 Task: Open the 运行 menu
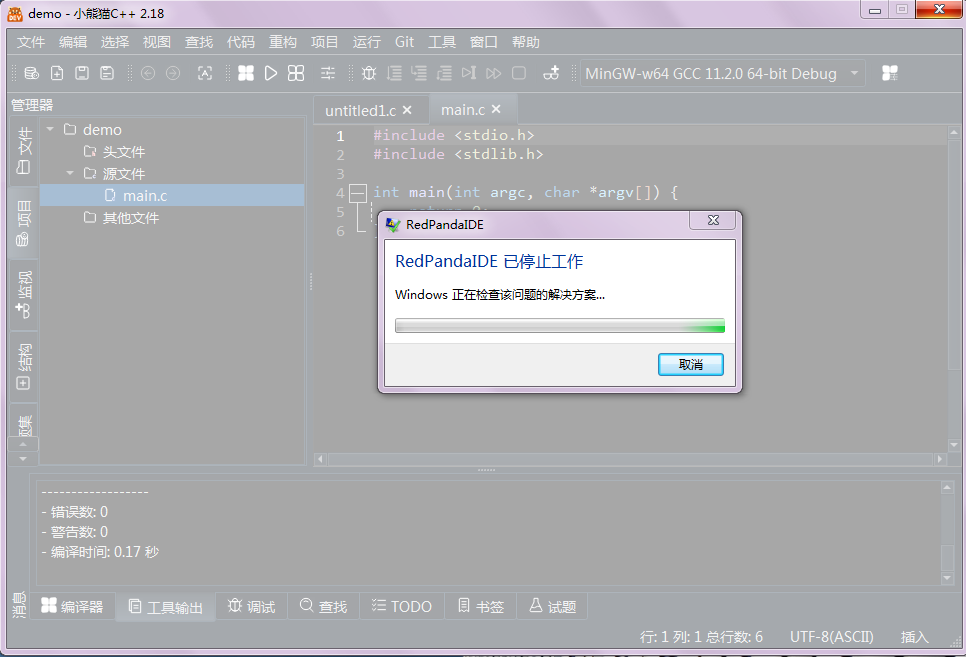click(367, 42)
